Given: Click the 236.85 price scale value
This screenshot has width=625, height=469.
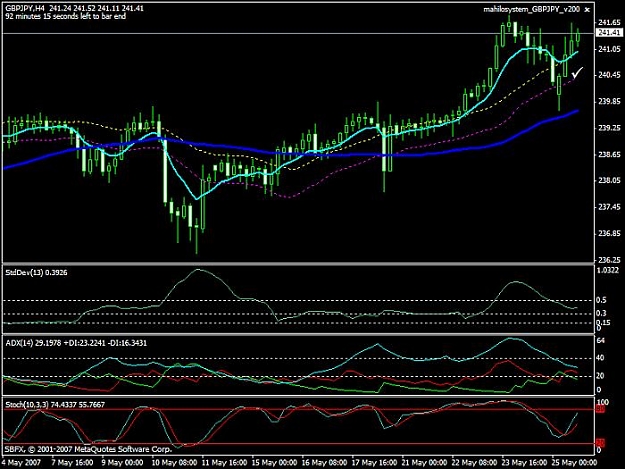Looking at the screenshot, I should tap(609, 233).
